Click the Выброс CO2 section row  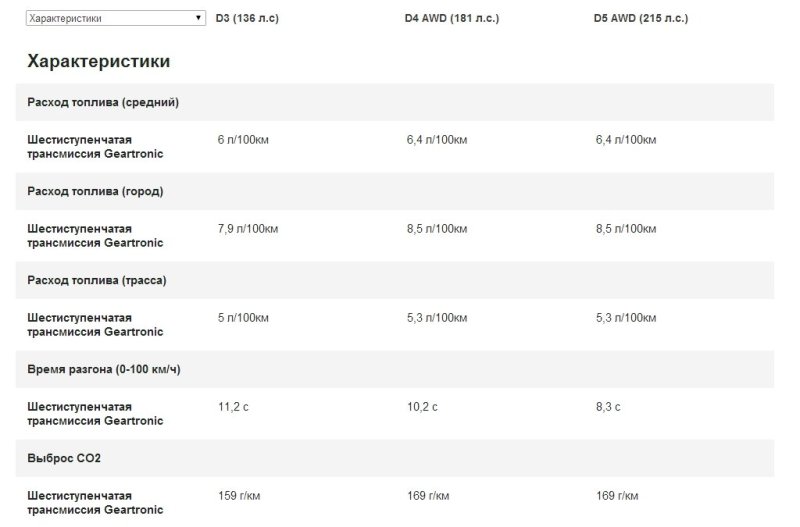coord(64,458)
